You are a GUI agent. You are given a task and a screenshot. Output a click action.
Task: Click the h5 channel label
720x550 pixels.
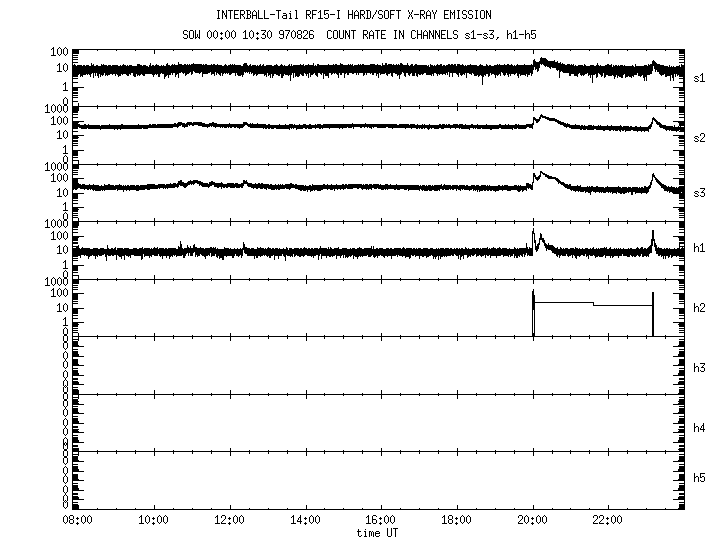click(699, 478)
